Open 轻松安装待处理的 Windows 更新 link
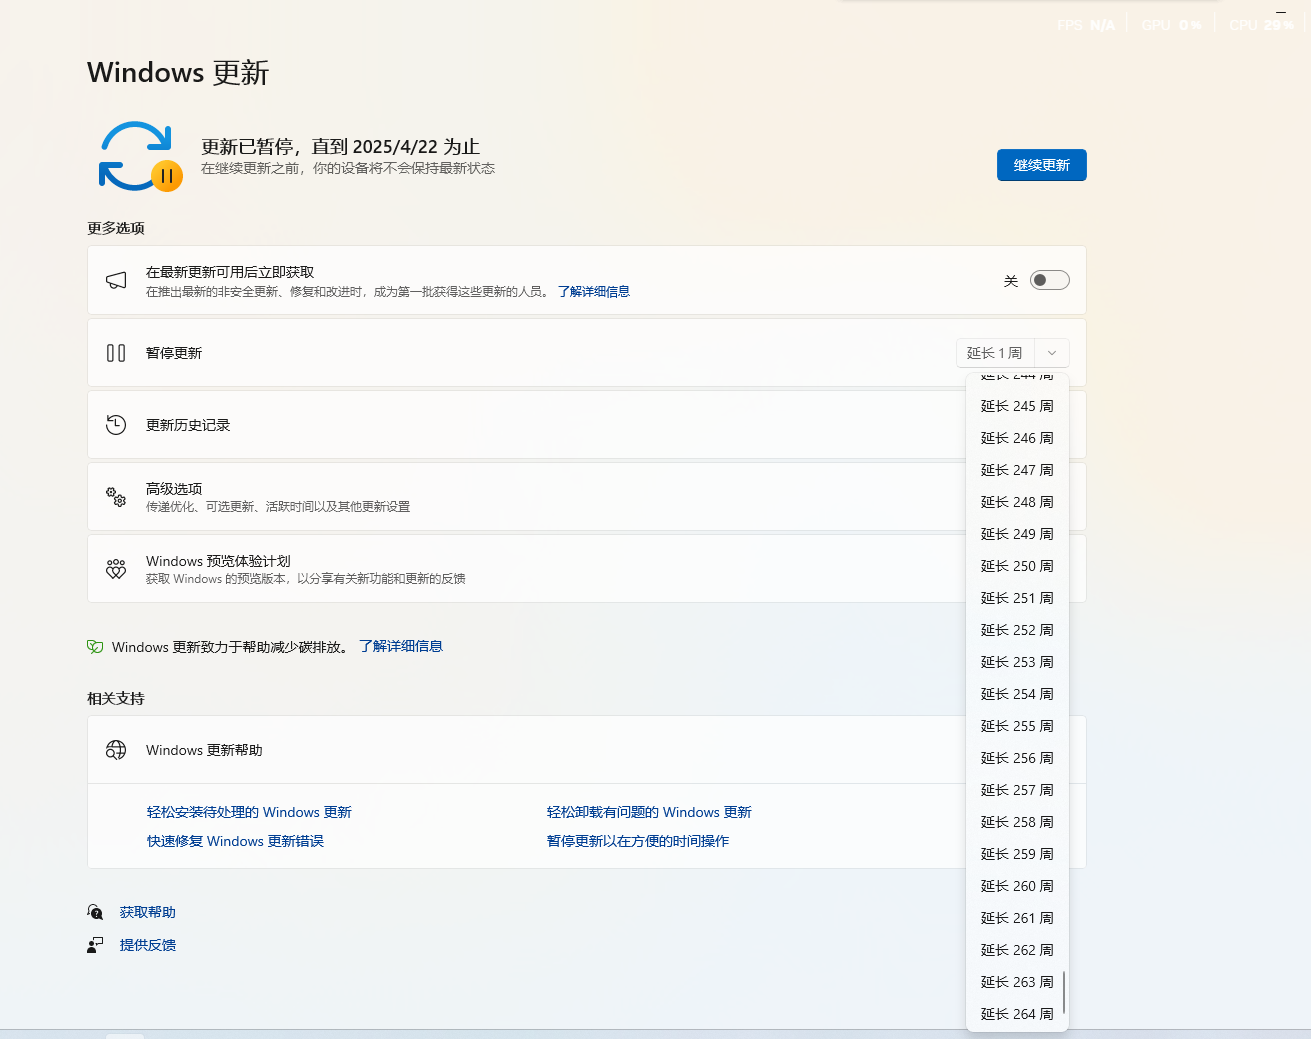The height and width of the screenshot is (1039, 1311). [x=249, y=812]
